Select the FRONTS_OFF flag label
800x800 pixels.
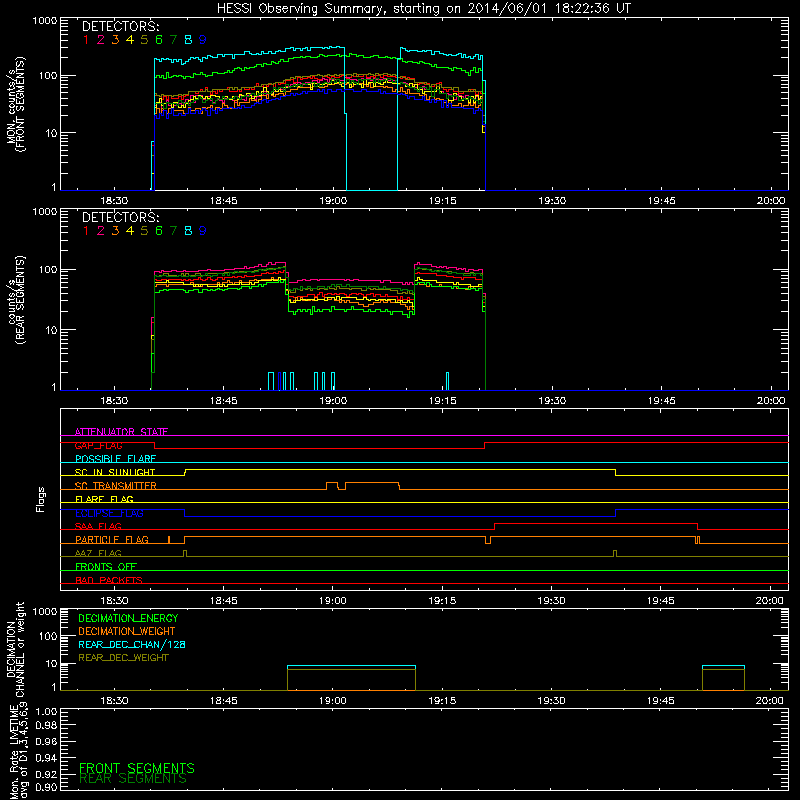tap(106, 566)
